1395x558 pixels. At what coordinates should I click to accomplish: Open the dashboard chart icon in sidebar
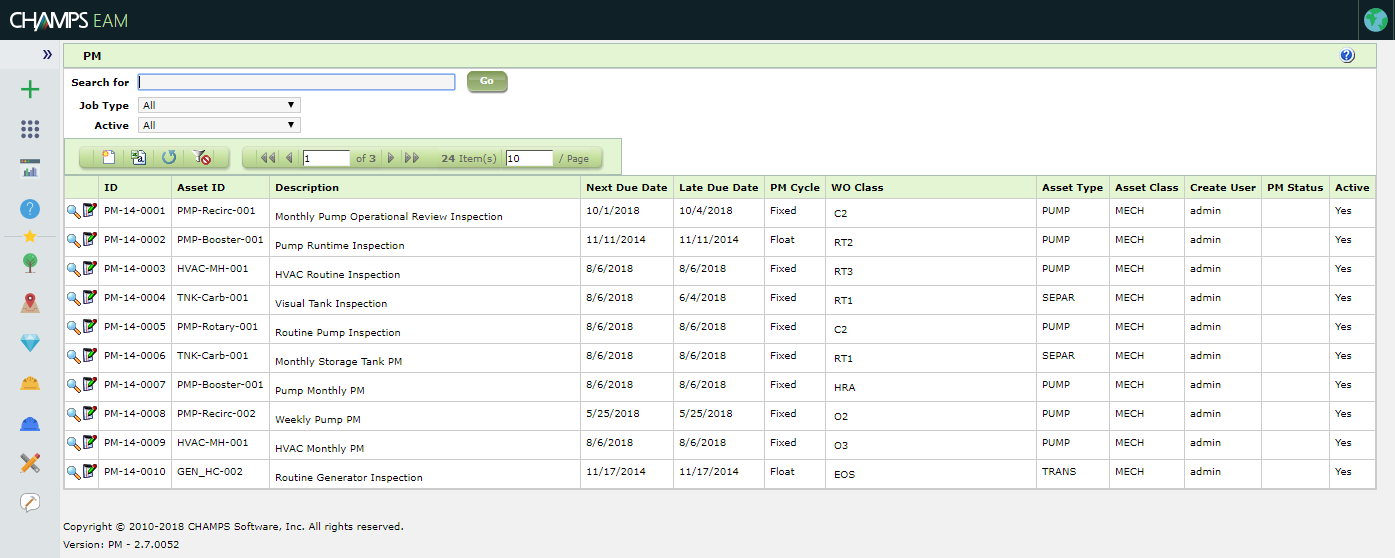click(x=30, y=168)
